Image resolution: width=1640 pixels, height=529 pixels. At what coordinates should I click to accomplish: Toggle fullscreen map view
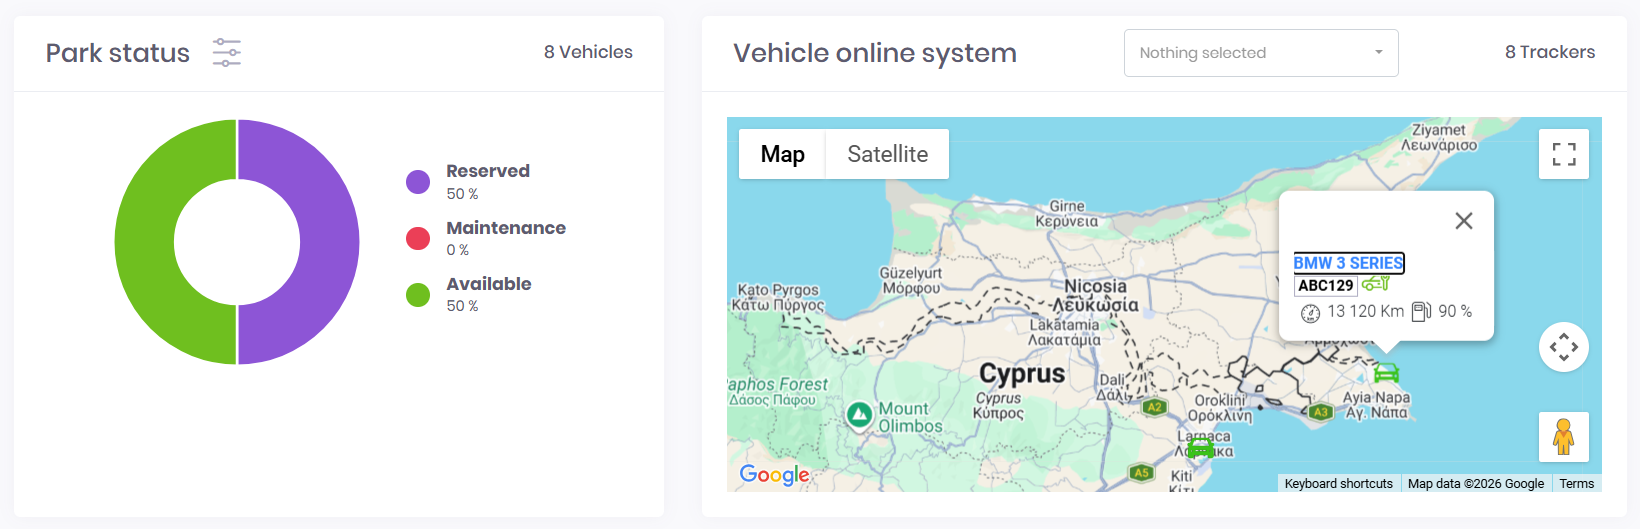pos(1564,154)
